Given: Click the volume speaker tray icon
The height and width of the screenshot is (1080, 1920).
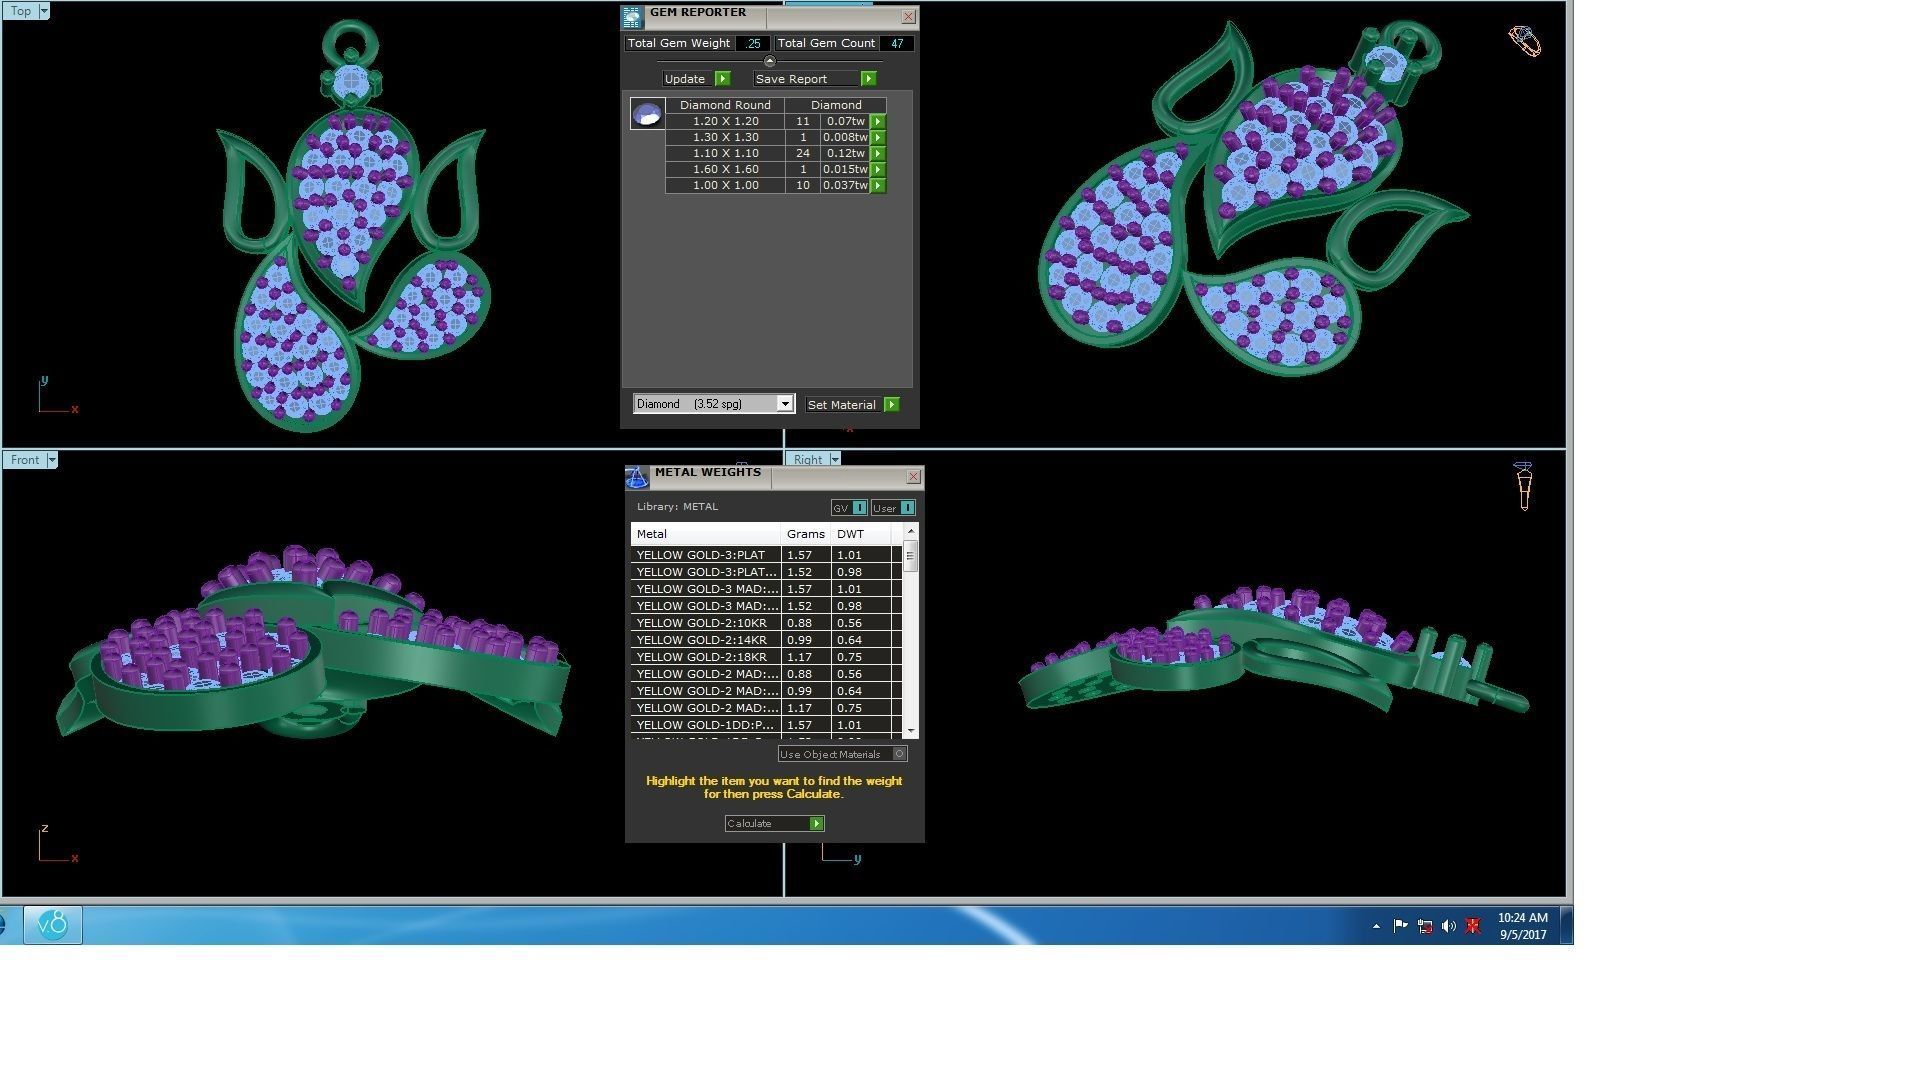Looking at the screenshot, I should pyautogui.click(x=1448, y=926).
